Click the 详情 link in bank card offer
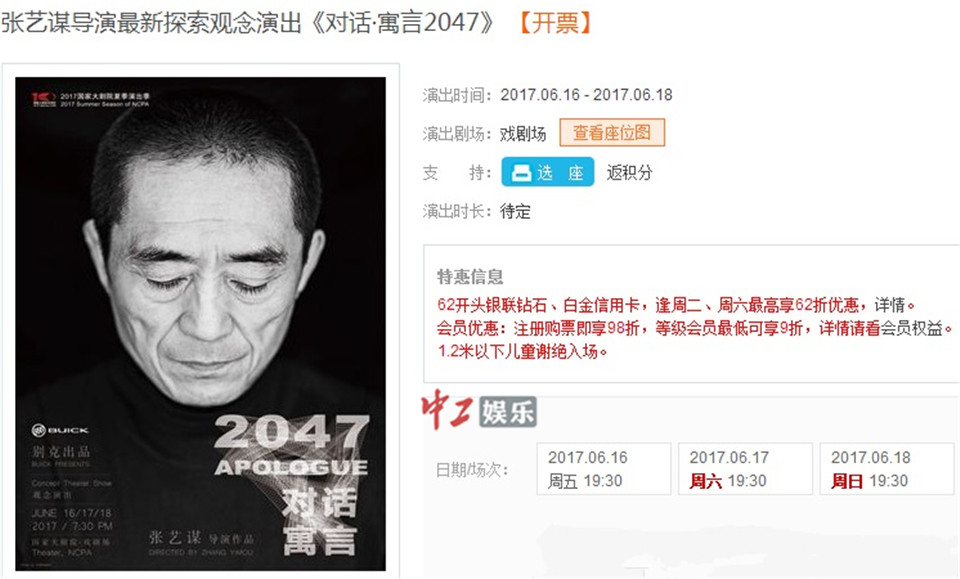Image resolution: width=960 pixels, height=579 pixels. 890,305
